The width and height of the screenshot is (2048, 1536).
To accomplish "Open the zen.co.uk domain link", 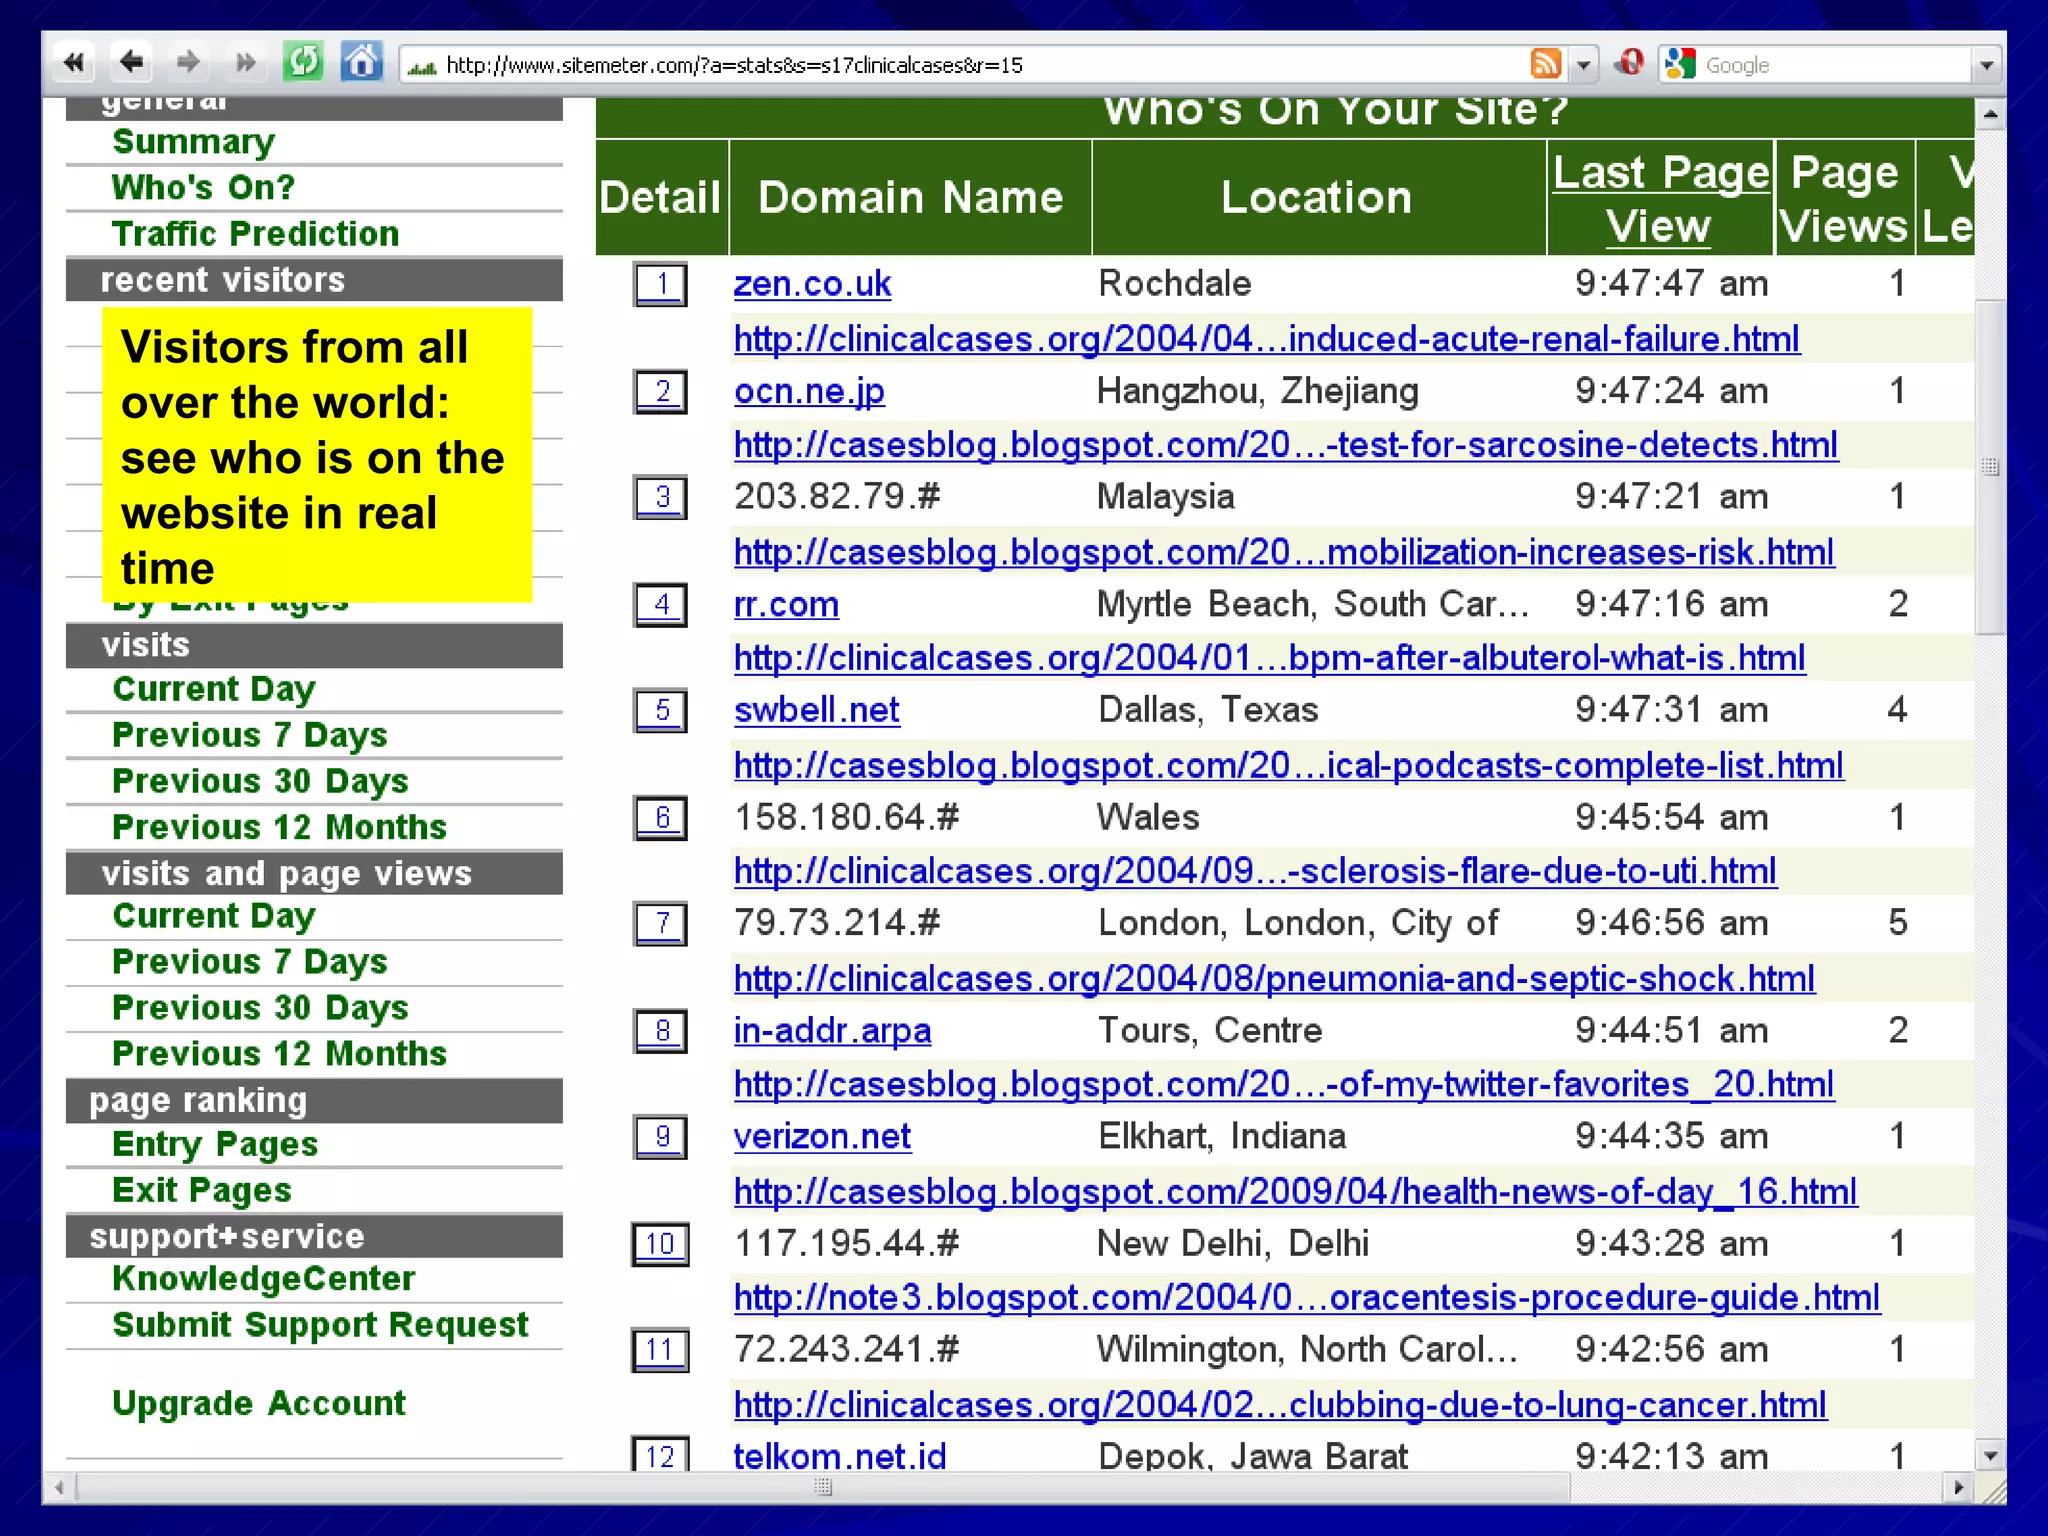I will coord(812,284).
